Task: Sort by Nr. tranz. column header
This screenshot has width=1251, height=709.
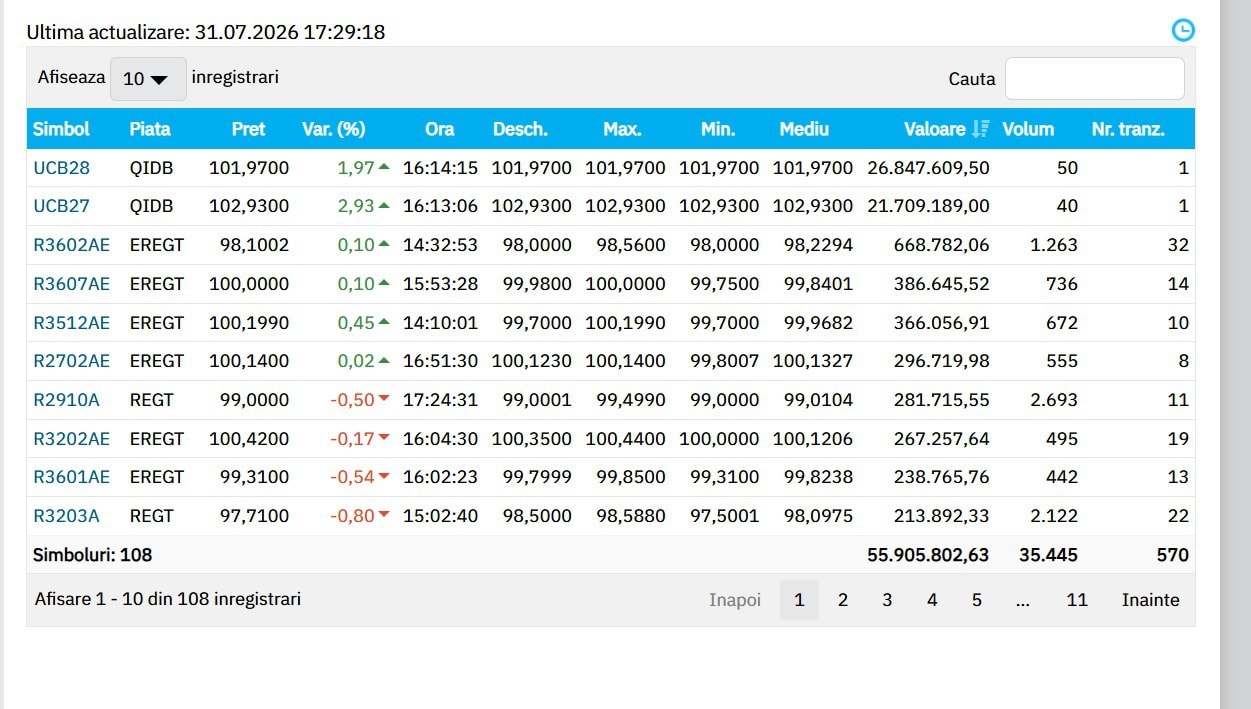Action: click(1128, 129)
